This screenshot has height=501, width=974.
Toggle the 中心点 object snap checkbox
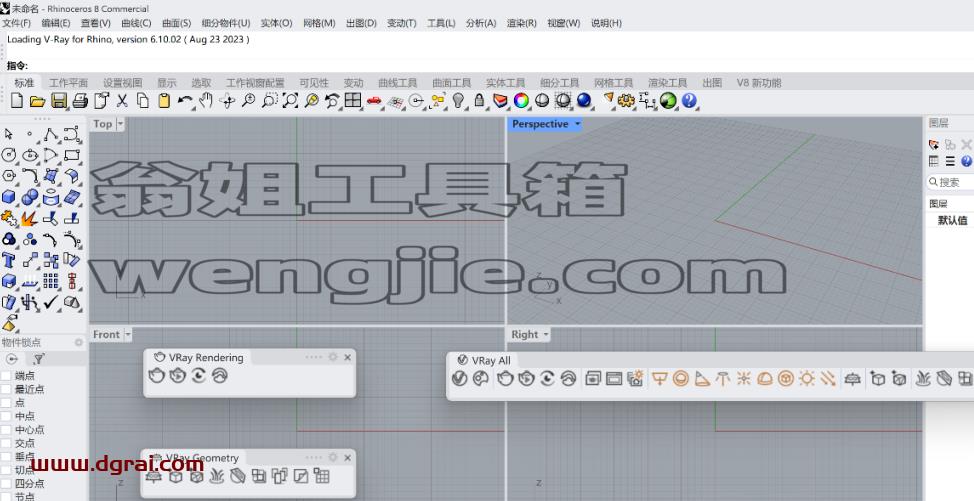pos(6,430)
